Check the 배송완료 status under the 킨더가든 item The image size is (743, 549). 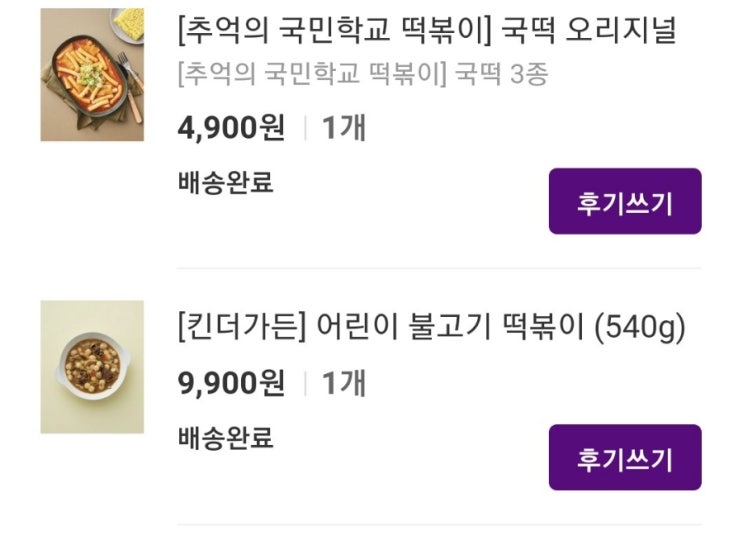tap(225, 437)
